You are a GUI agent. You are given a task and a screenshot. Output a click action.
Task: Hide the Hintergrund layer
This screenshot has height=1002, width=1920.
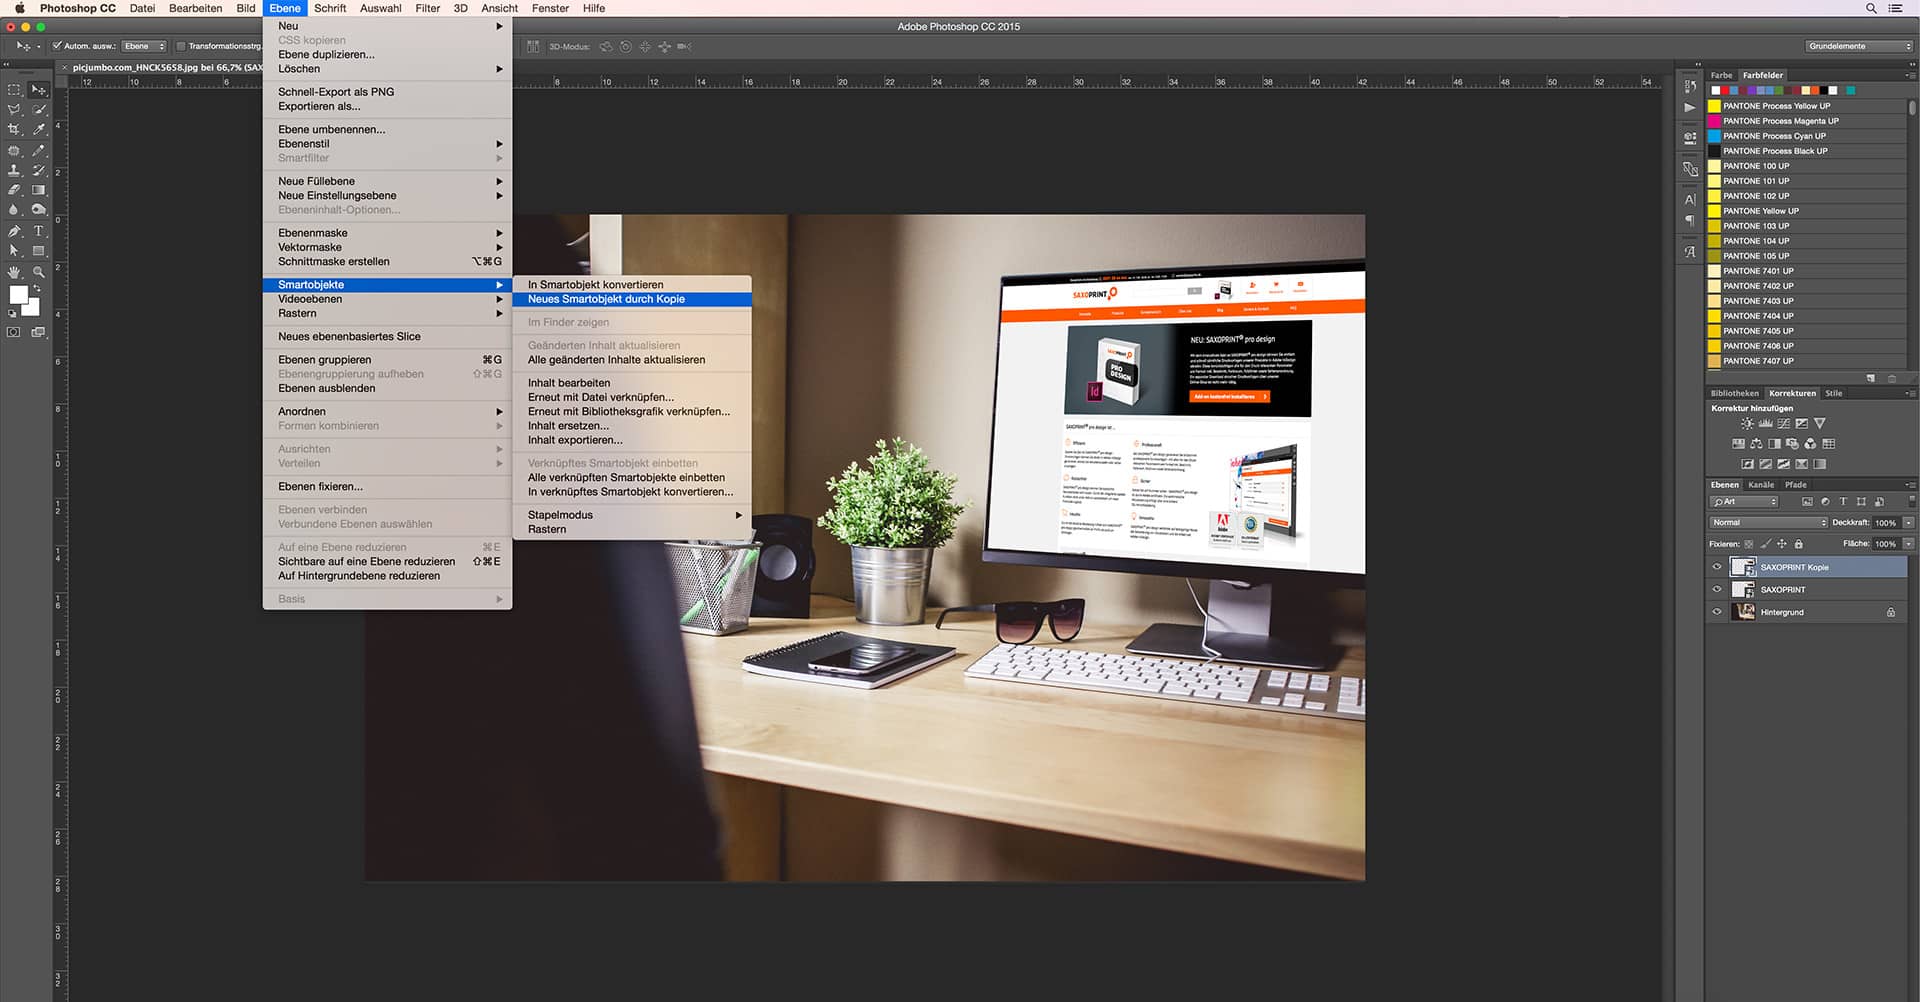[x=1717, y=612]
